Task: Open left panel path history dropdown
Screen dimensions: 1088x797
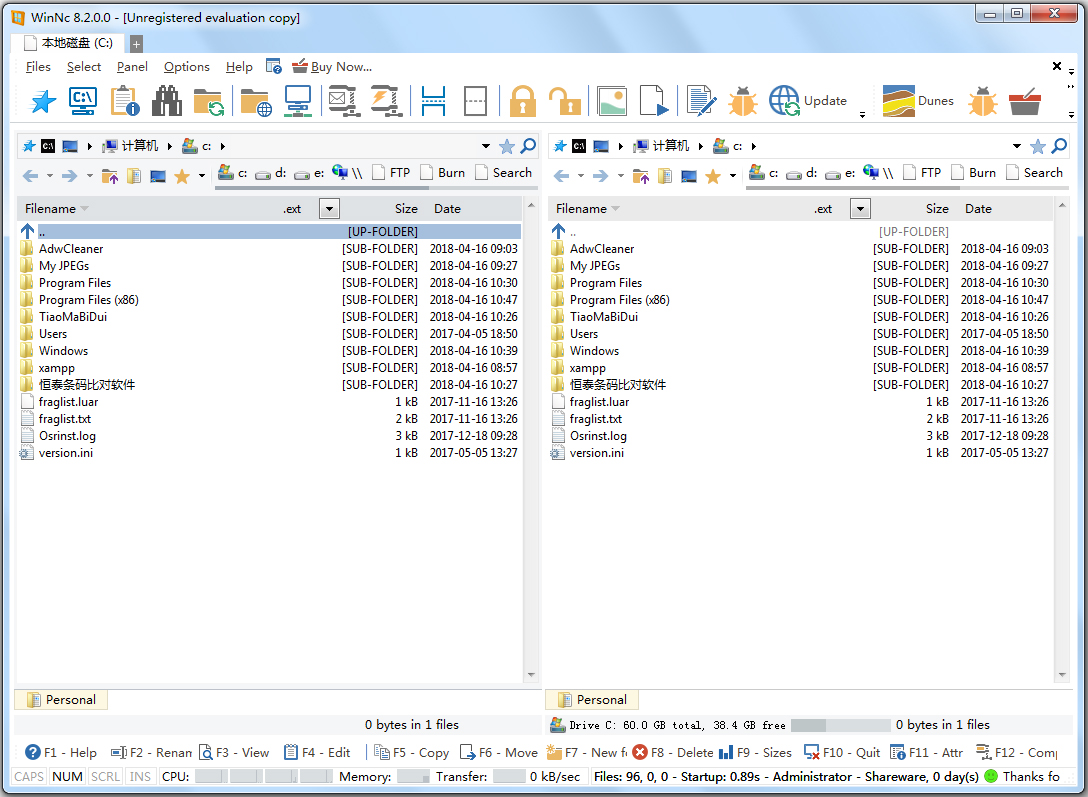Action: pyautogui.click(x=486, y=146)
